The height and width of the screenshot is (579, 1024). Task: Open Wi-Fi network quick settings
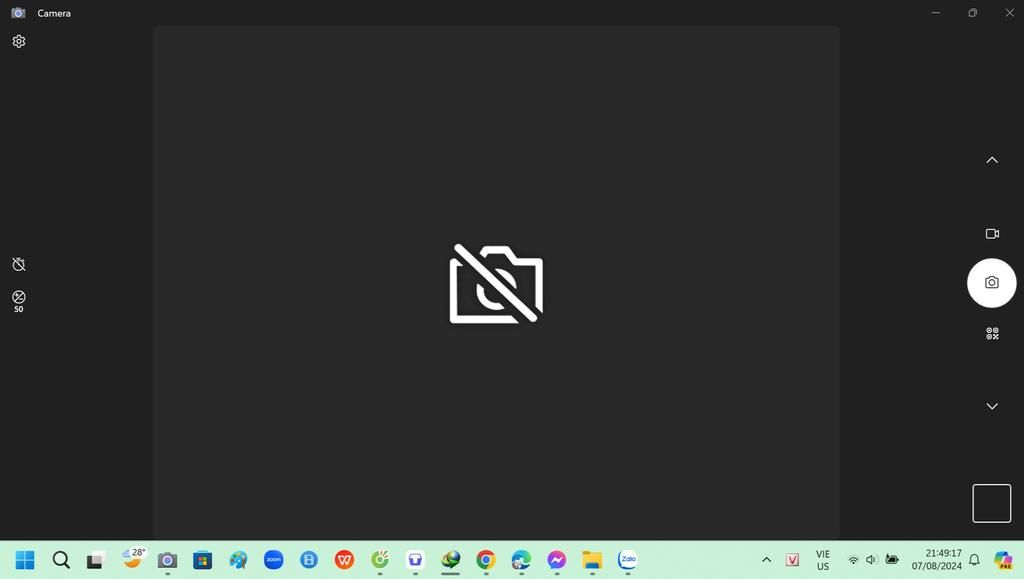[854, 560]
